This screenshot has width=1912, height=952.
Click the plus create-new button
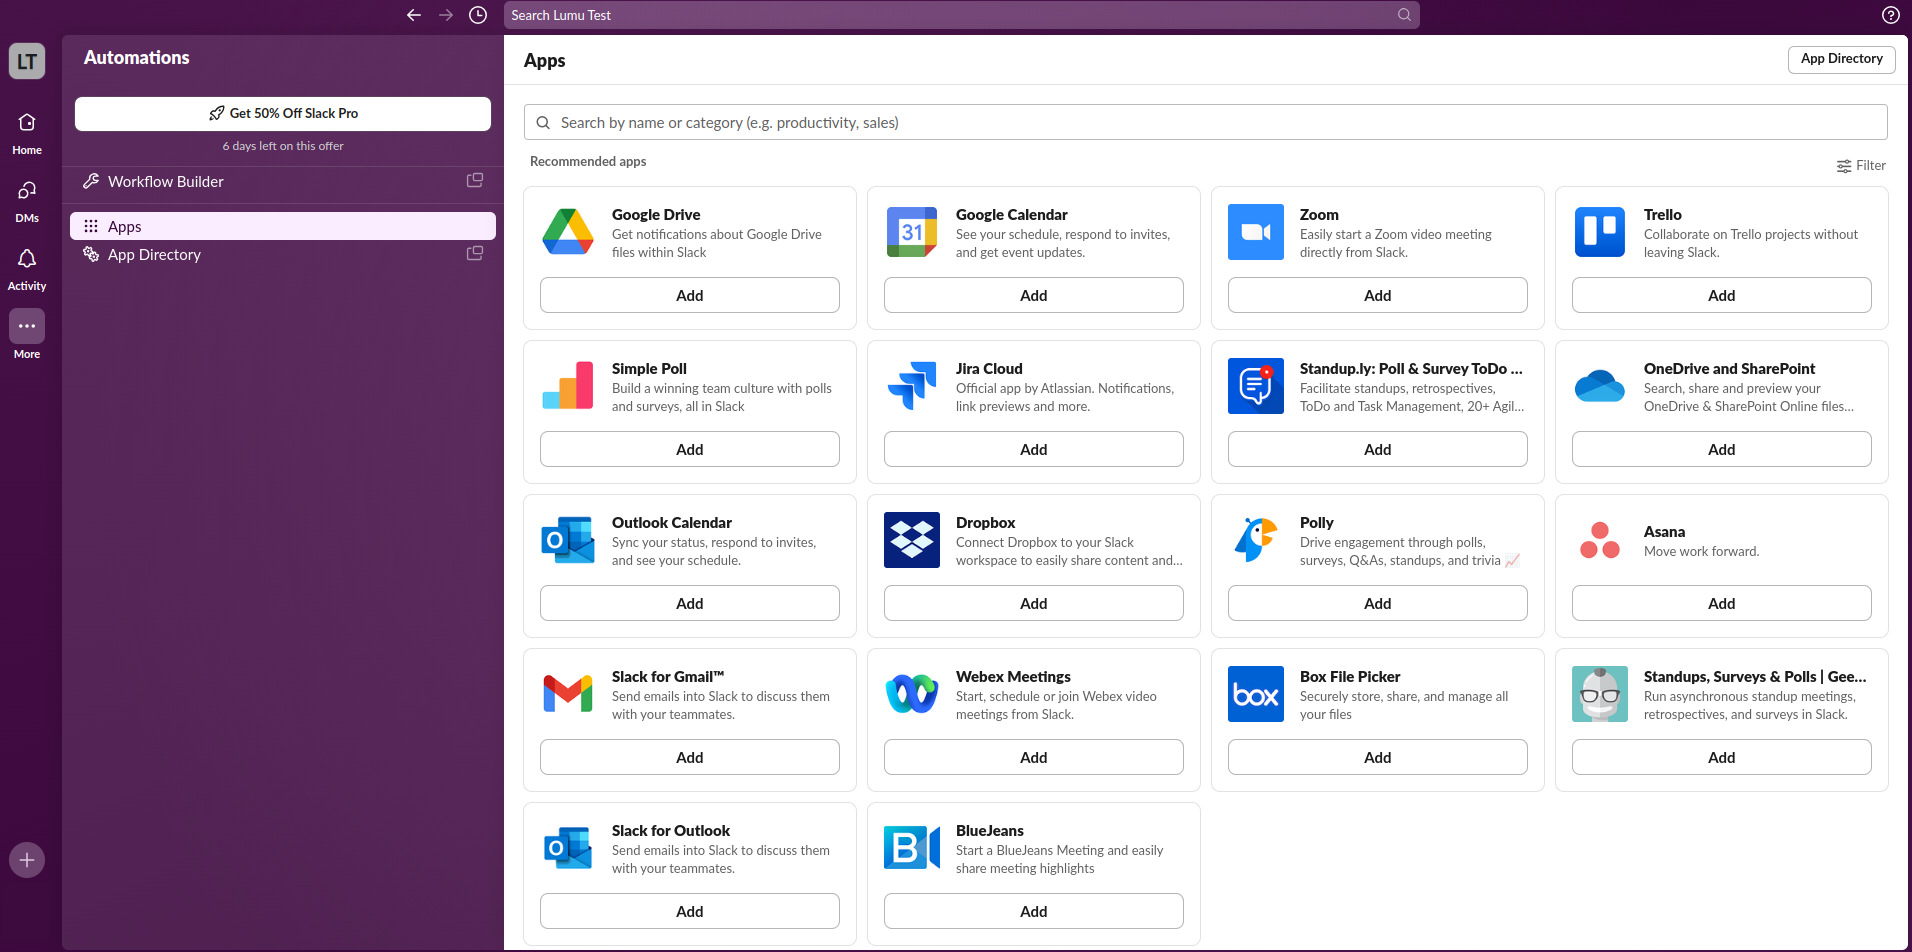(27, 860)
